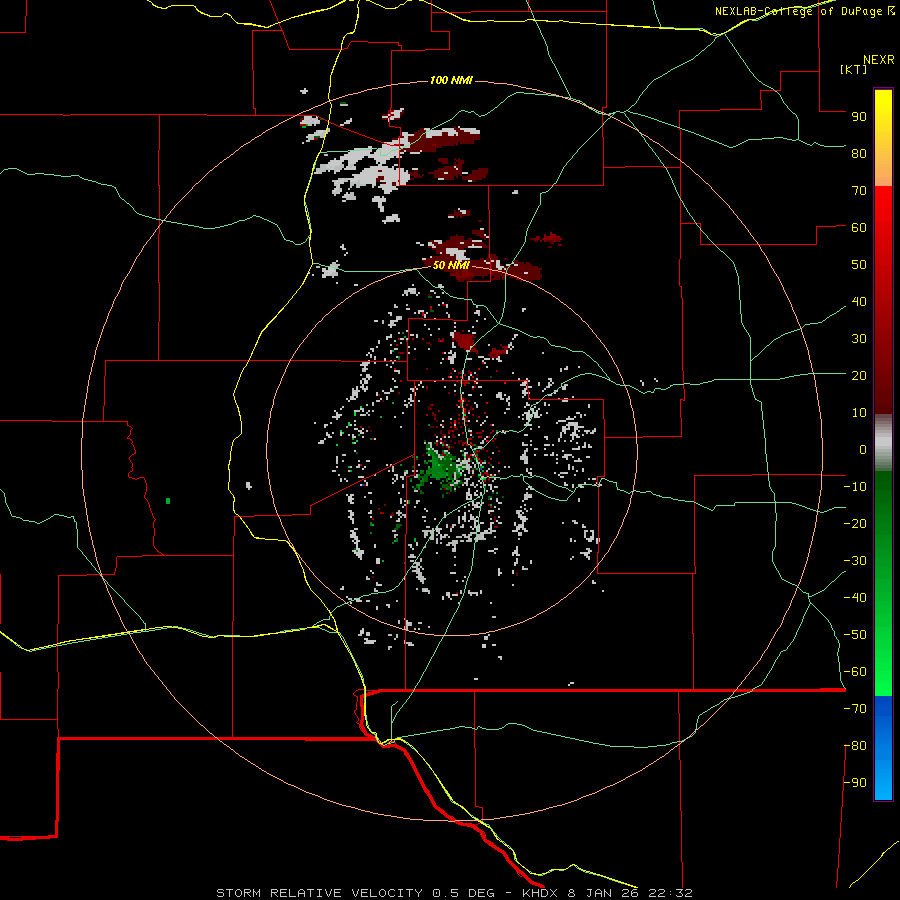Image resolution: width=900 pixels, height=900 pixels.
Task: Click the 80 value on the velocity scale
Action: (859, 154)
